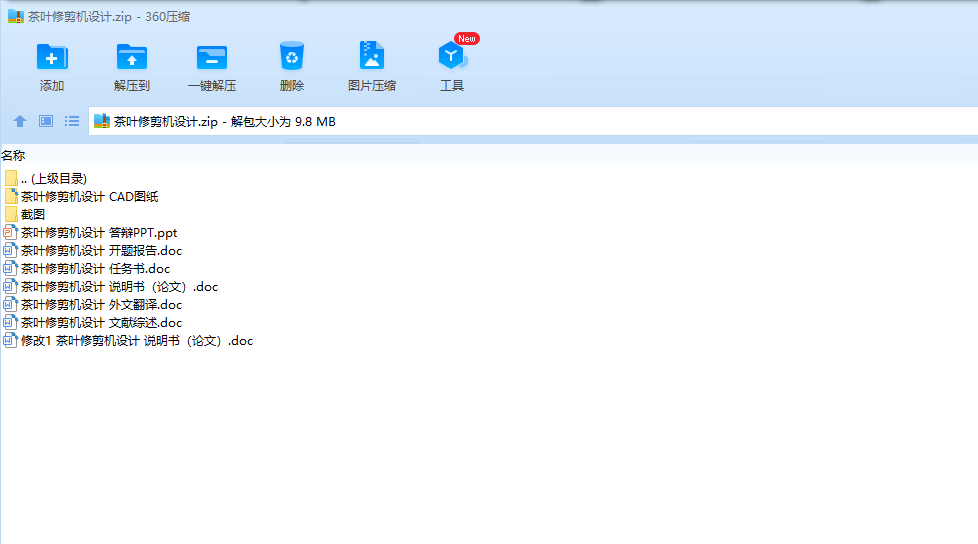The image size is (978, 544).
Task: Select the 截图 folder
Action: coord(25,215)
